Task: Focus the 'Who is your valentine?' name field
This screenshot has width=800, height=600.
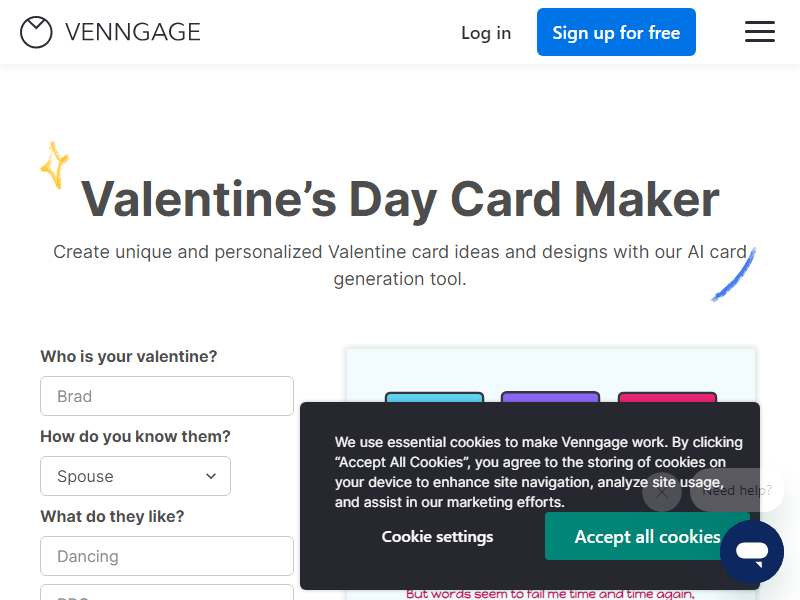Action: [167, 396]
